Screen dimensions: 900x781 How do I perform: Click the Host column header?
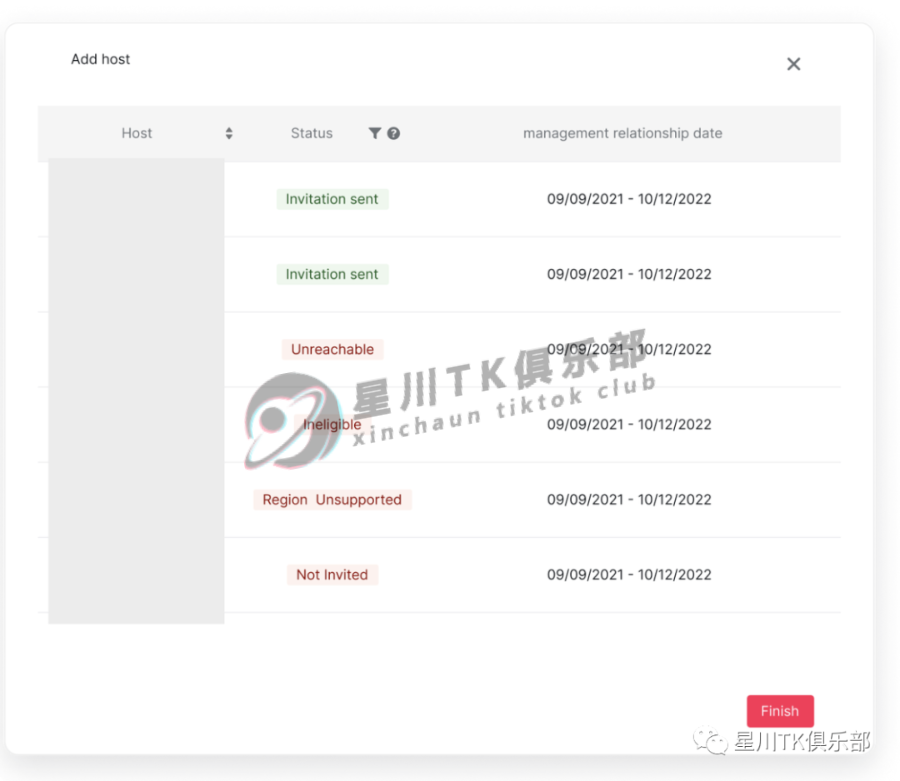(x=137, y=133)
